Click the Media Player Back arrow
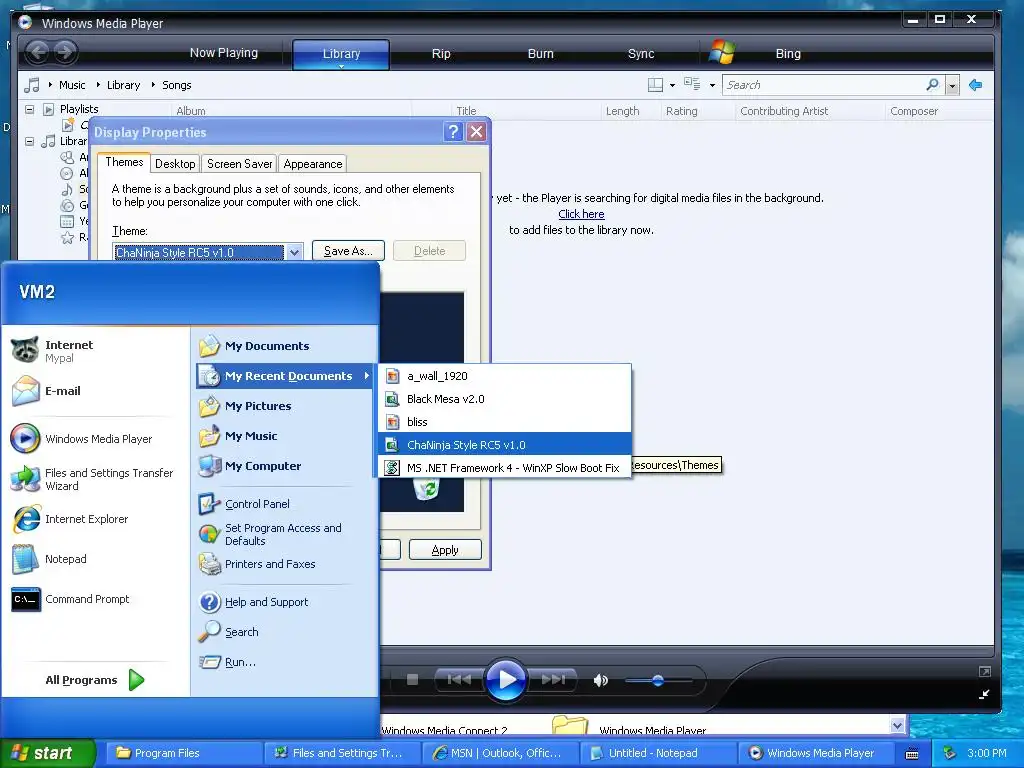This screenshot has width=1024, height=768. tap(38, 52)
